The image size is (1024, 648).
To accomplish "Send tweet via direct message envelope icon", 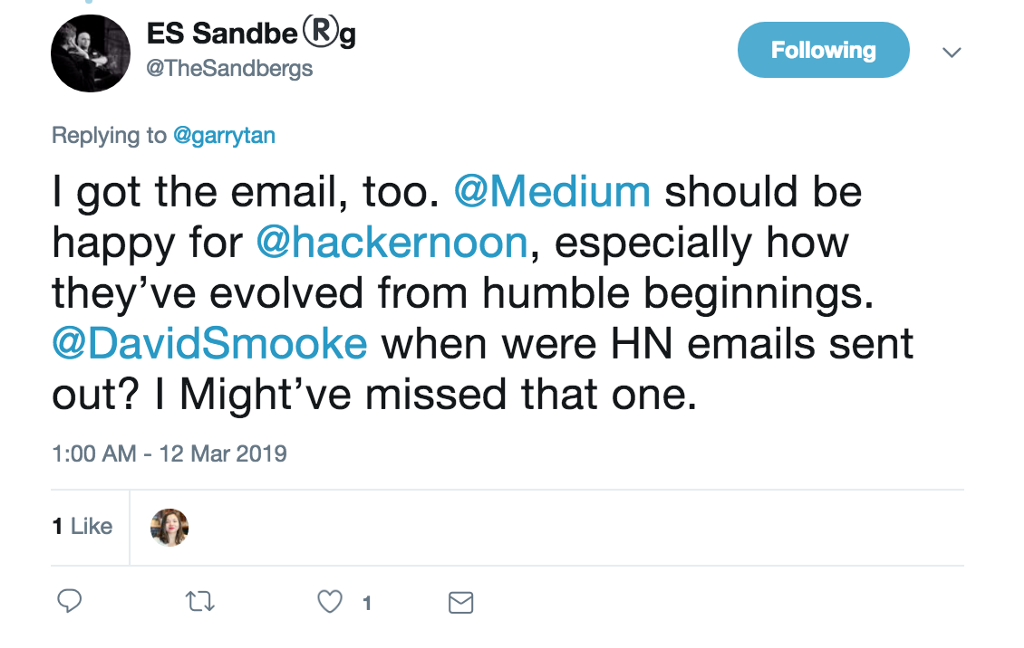I will (x=460, y=603).
